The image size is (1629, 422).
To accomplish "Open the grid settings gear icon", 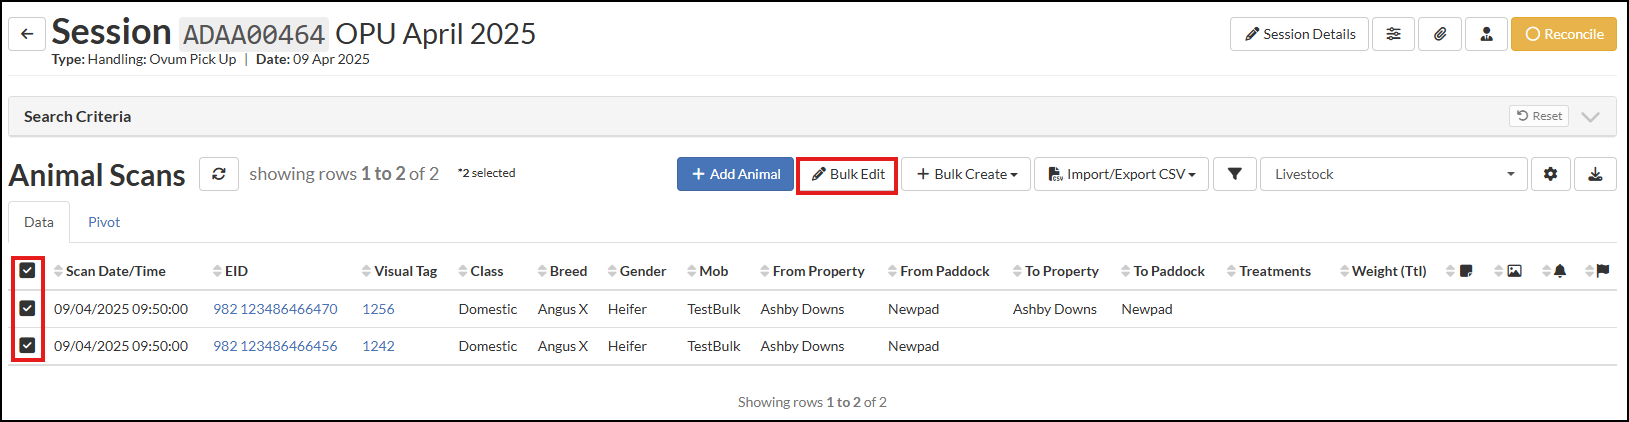I will [x=1550, y=174].
